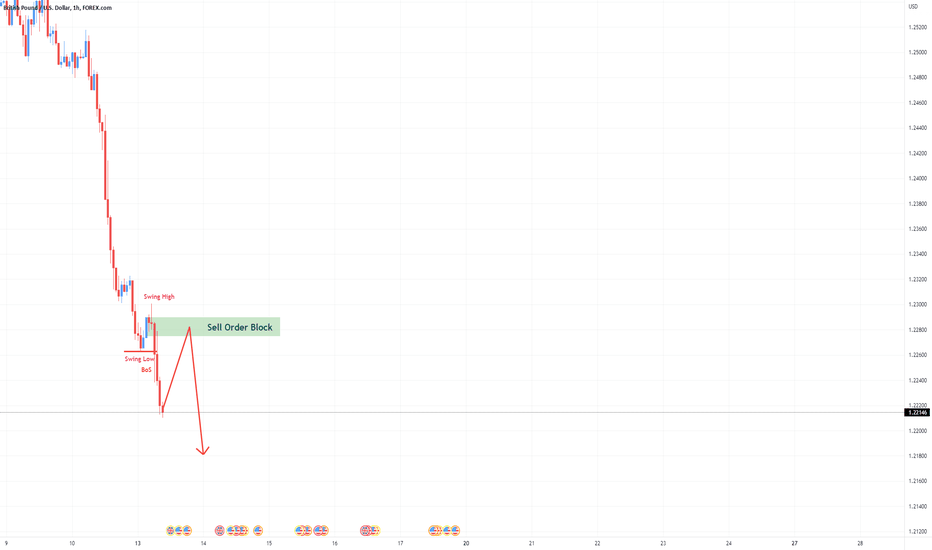Click red arrowhead at the projection's end
The image size is (932, 550).
(x=203, y=451)
